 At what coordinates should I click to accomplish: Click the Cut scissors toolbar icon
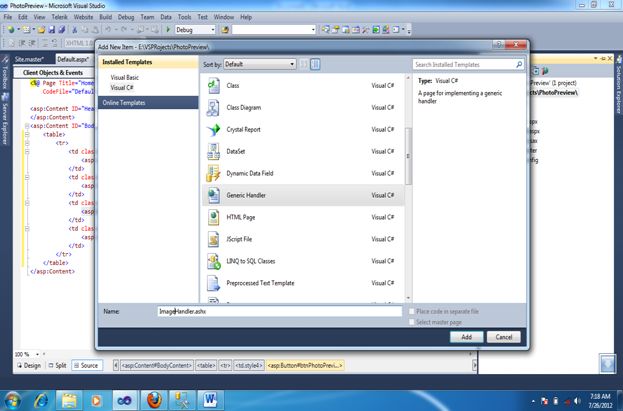[74, 30]
